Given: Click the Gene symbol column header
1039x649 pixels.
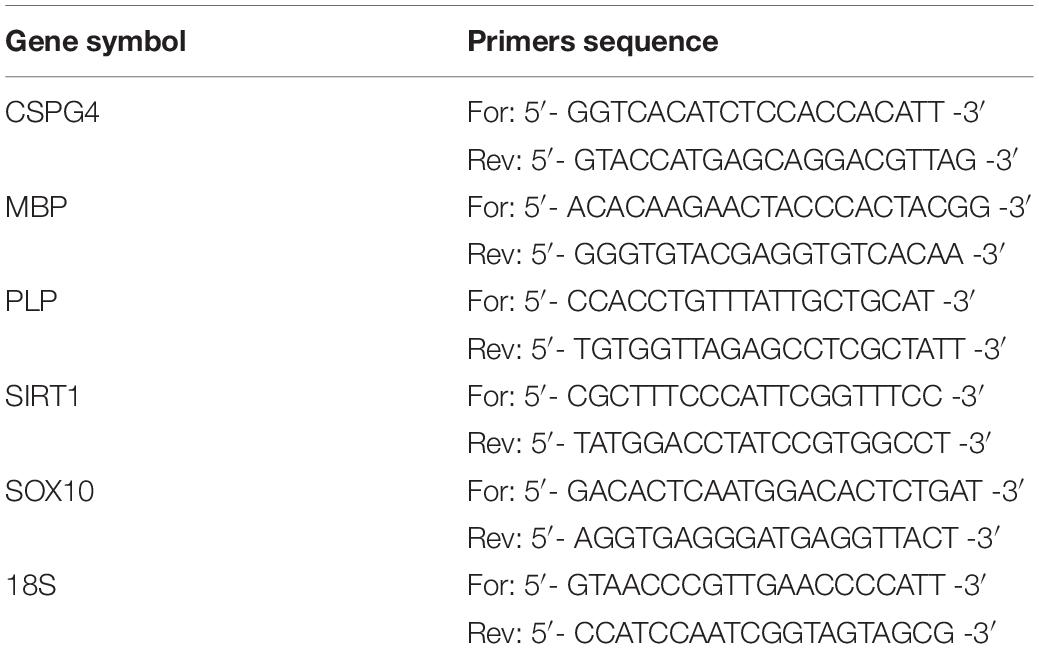Looking at the screenshot, I should 95,42.
